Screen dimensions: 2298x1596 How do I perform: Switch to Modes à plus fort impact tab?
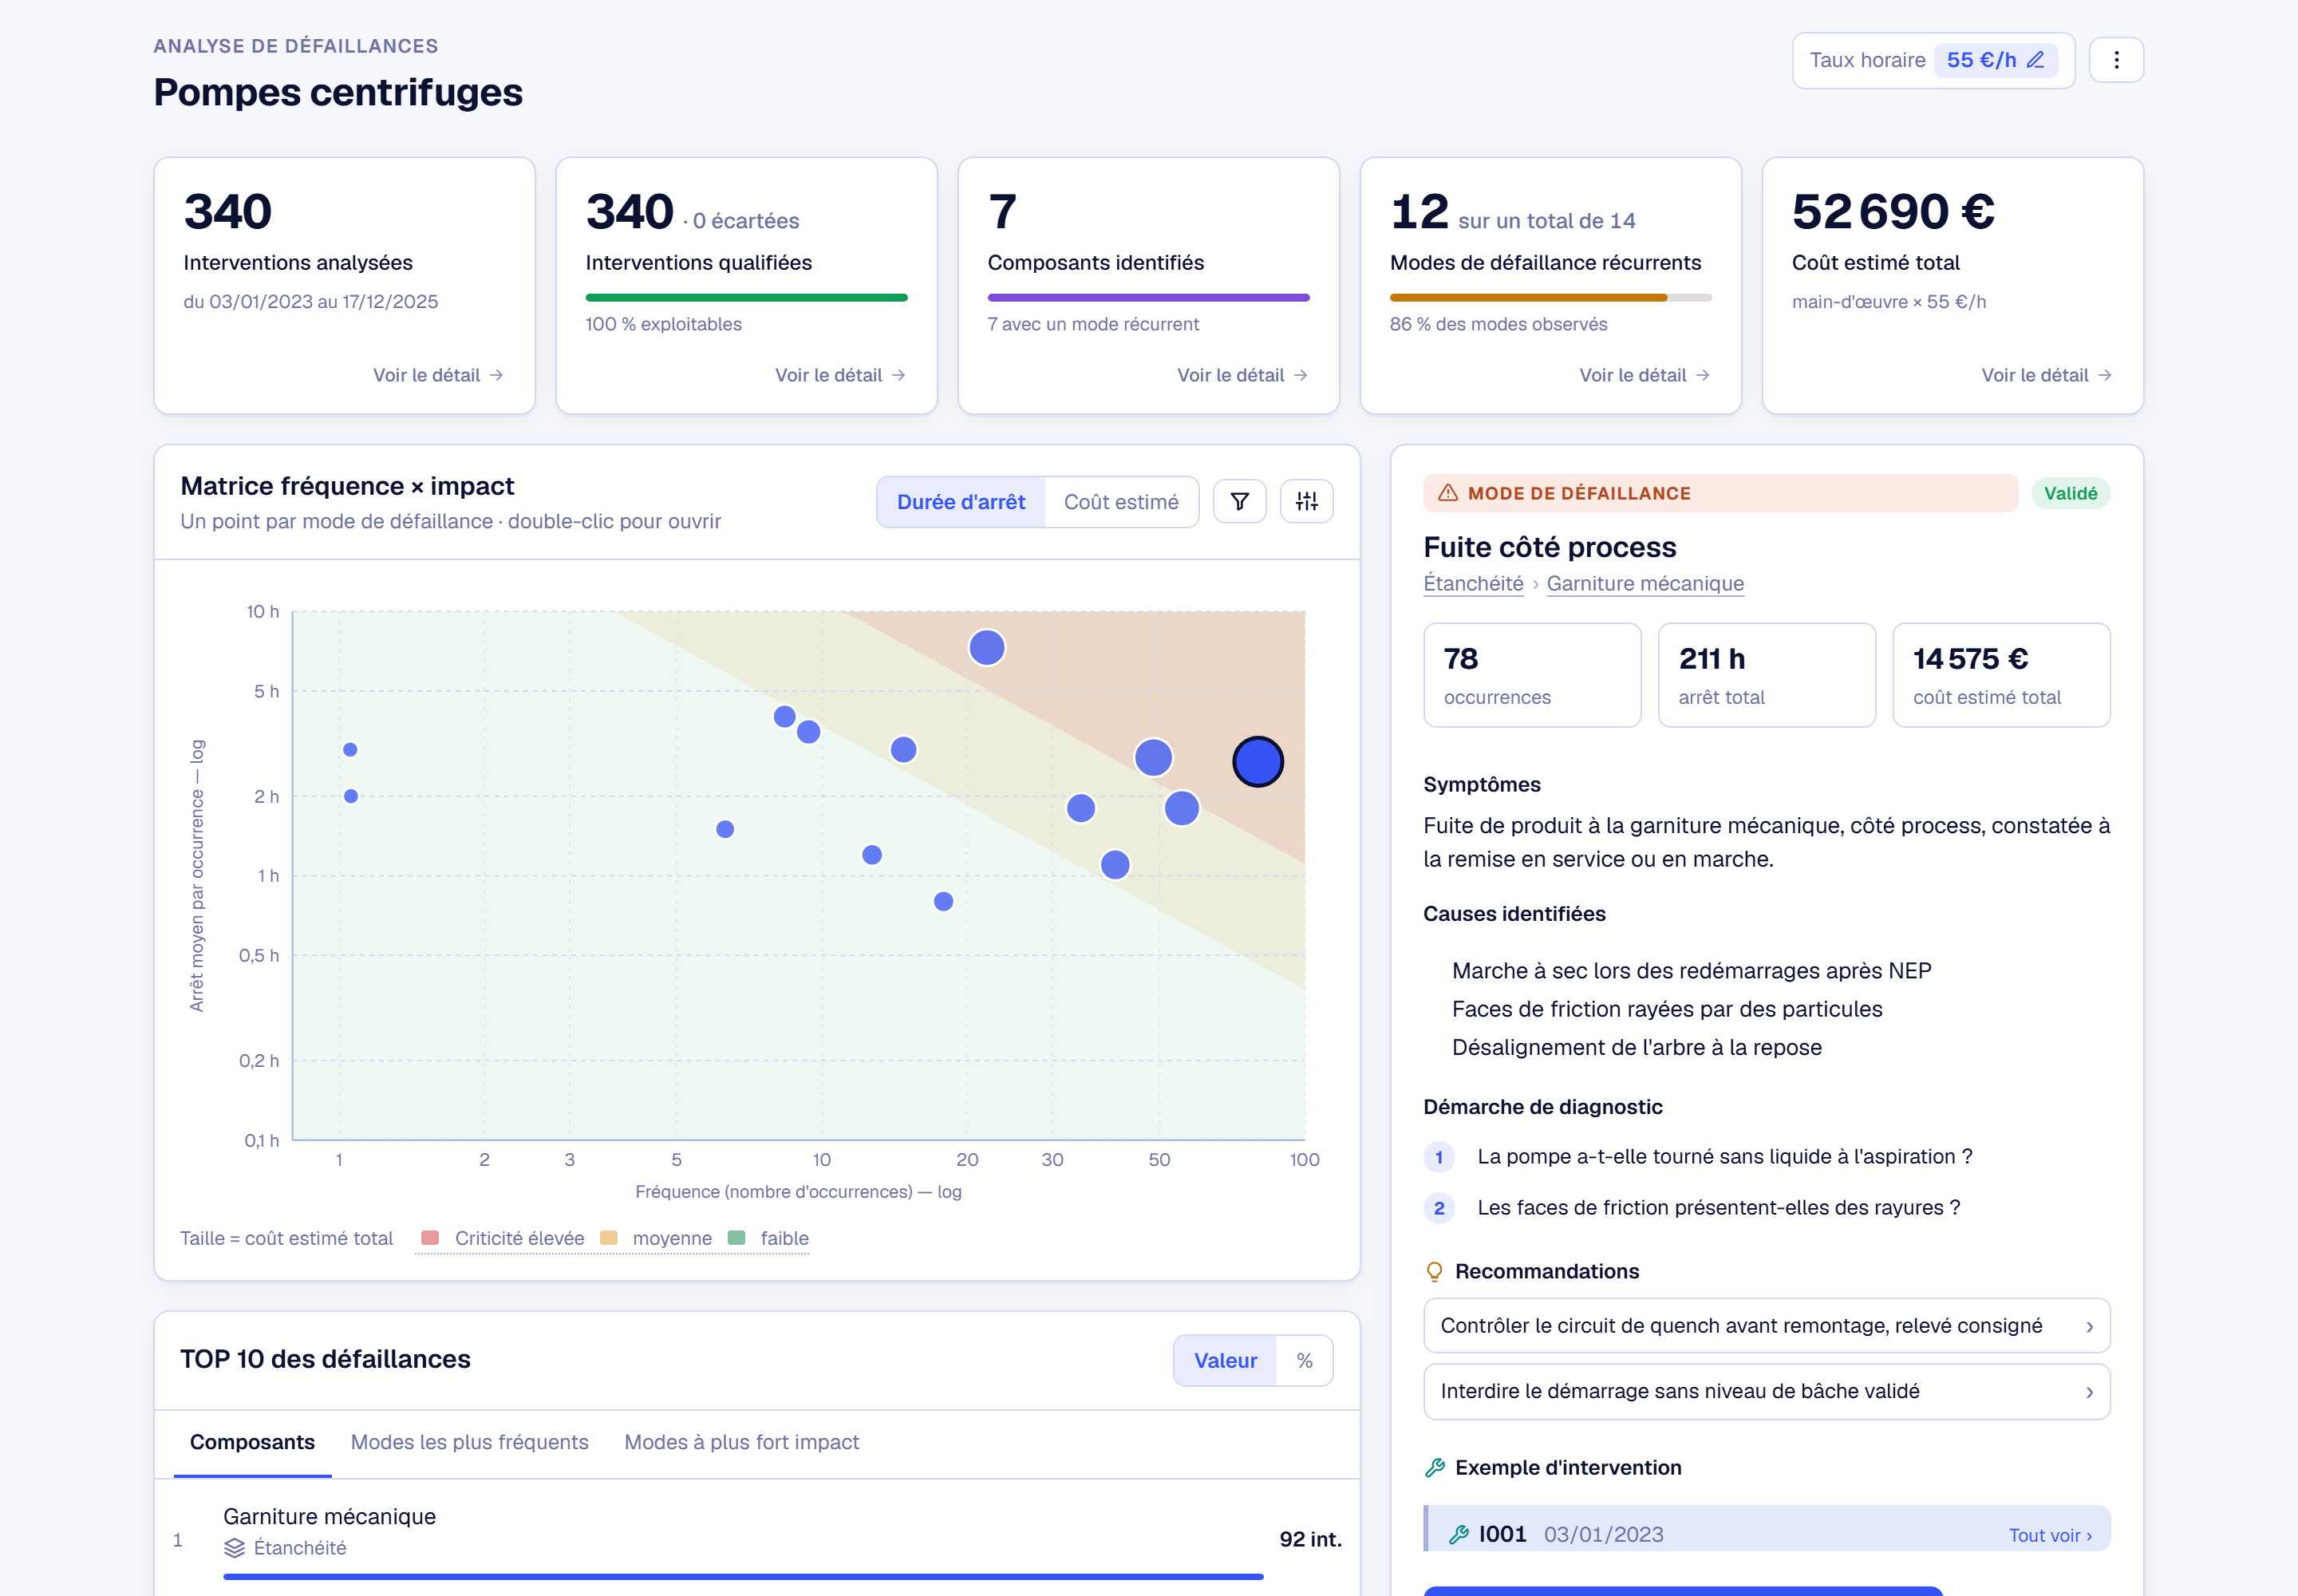click(x=741, y=1442)
